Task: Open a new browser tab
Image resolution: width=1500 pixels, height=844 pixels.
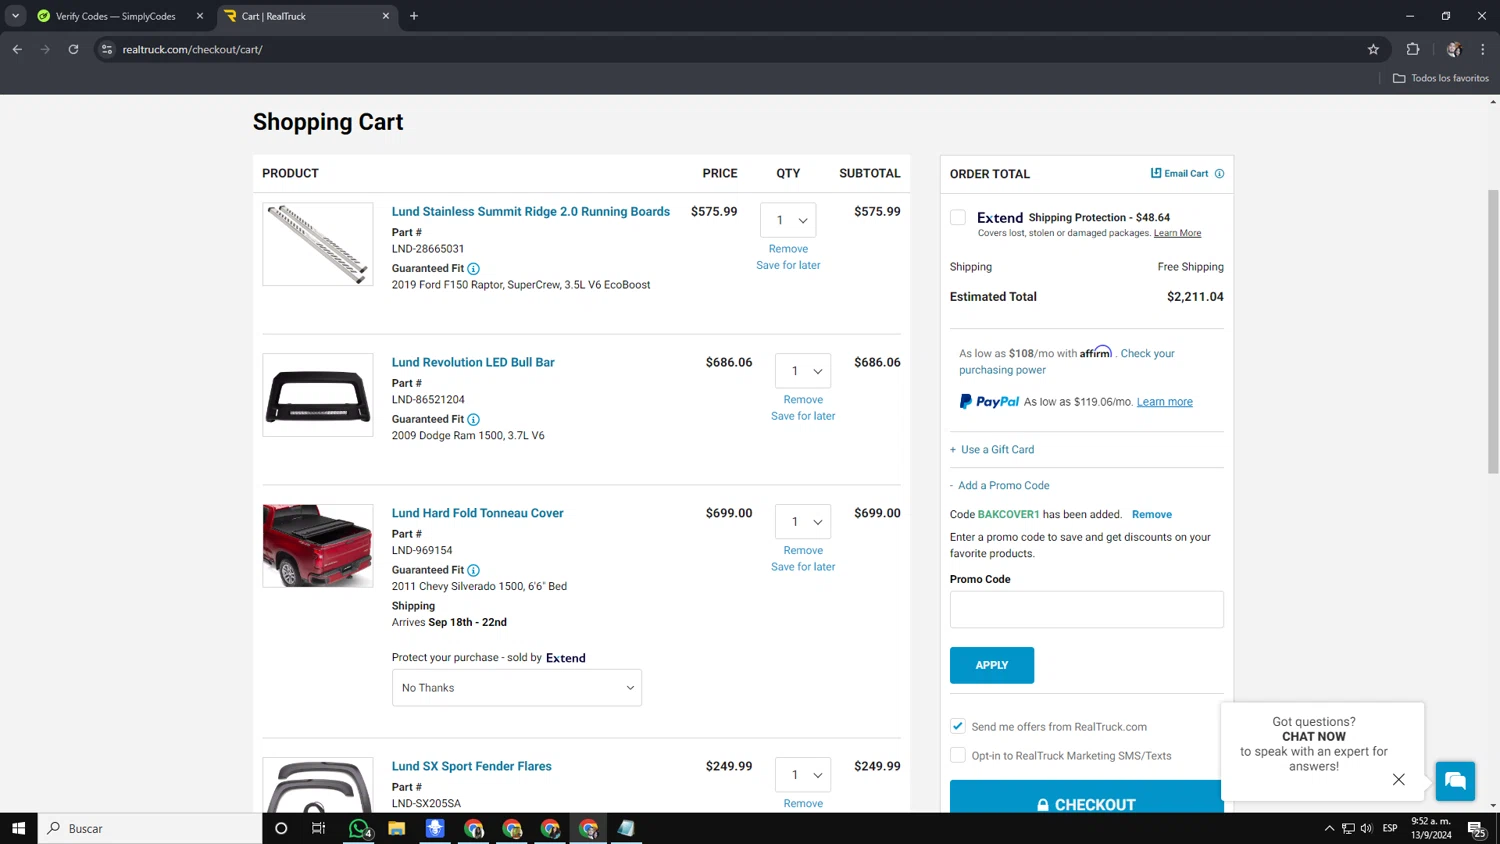Action: coord(414,16)
